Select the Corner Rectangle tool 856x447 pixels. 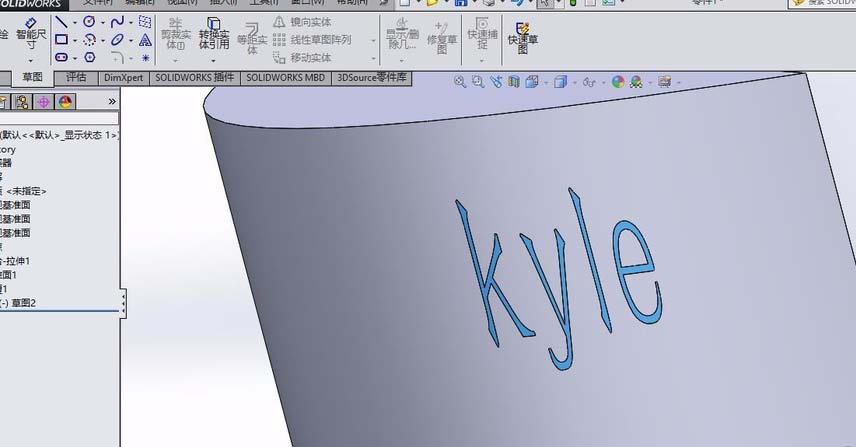tap(62, 40)
